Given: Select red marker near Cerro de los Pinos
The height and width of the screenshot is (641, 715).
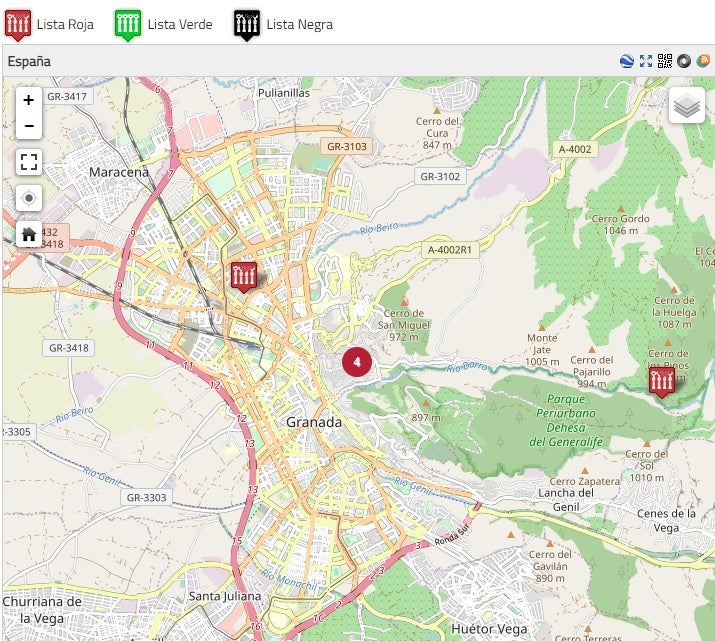Looking at the screenshot, I should coord(661,380).
